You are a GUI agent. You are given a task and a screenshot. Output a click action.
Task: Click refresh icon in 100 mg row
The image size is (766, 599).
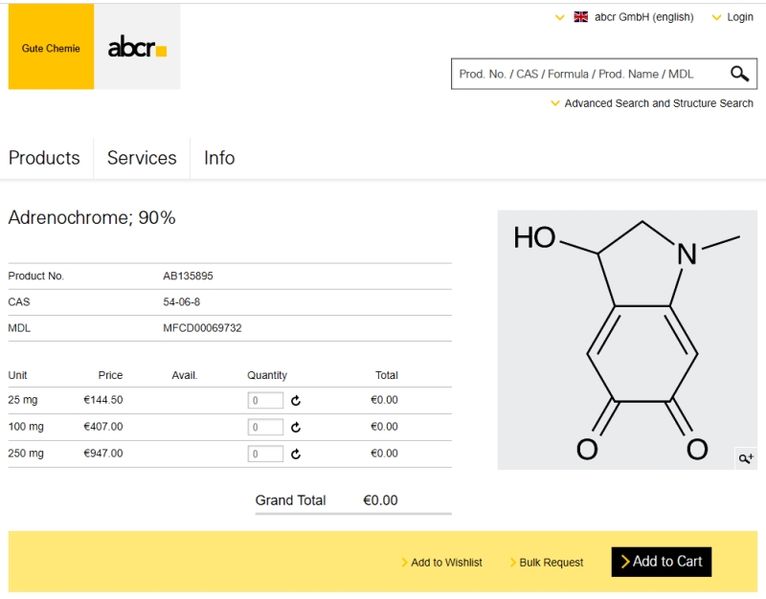[296, 427]
